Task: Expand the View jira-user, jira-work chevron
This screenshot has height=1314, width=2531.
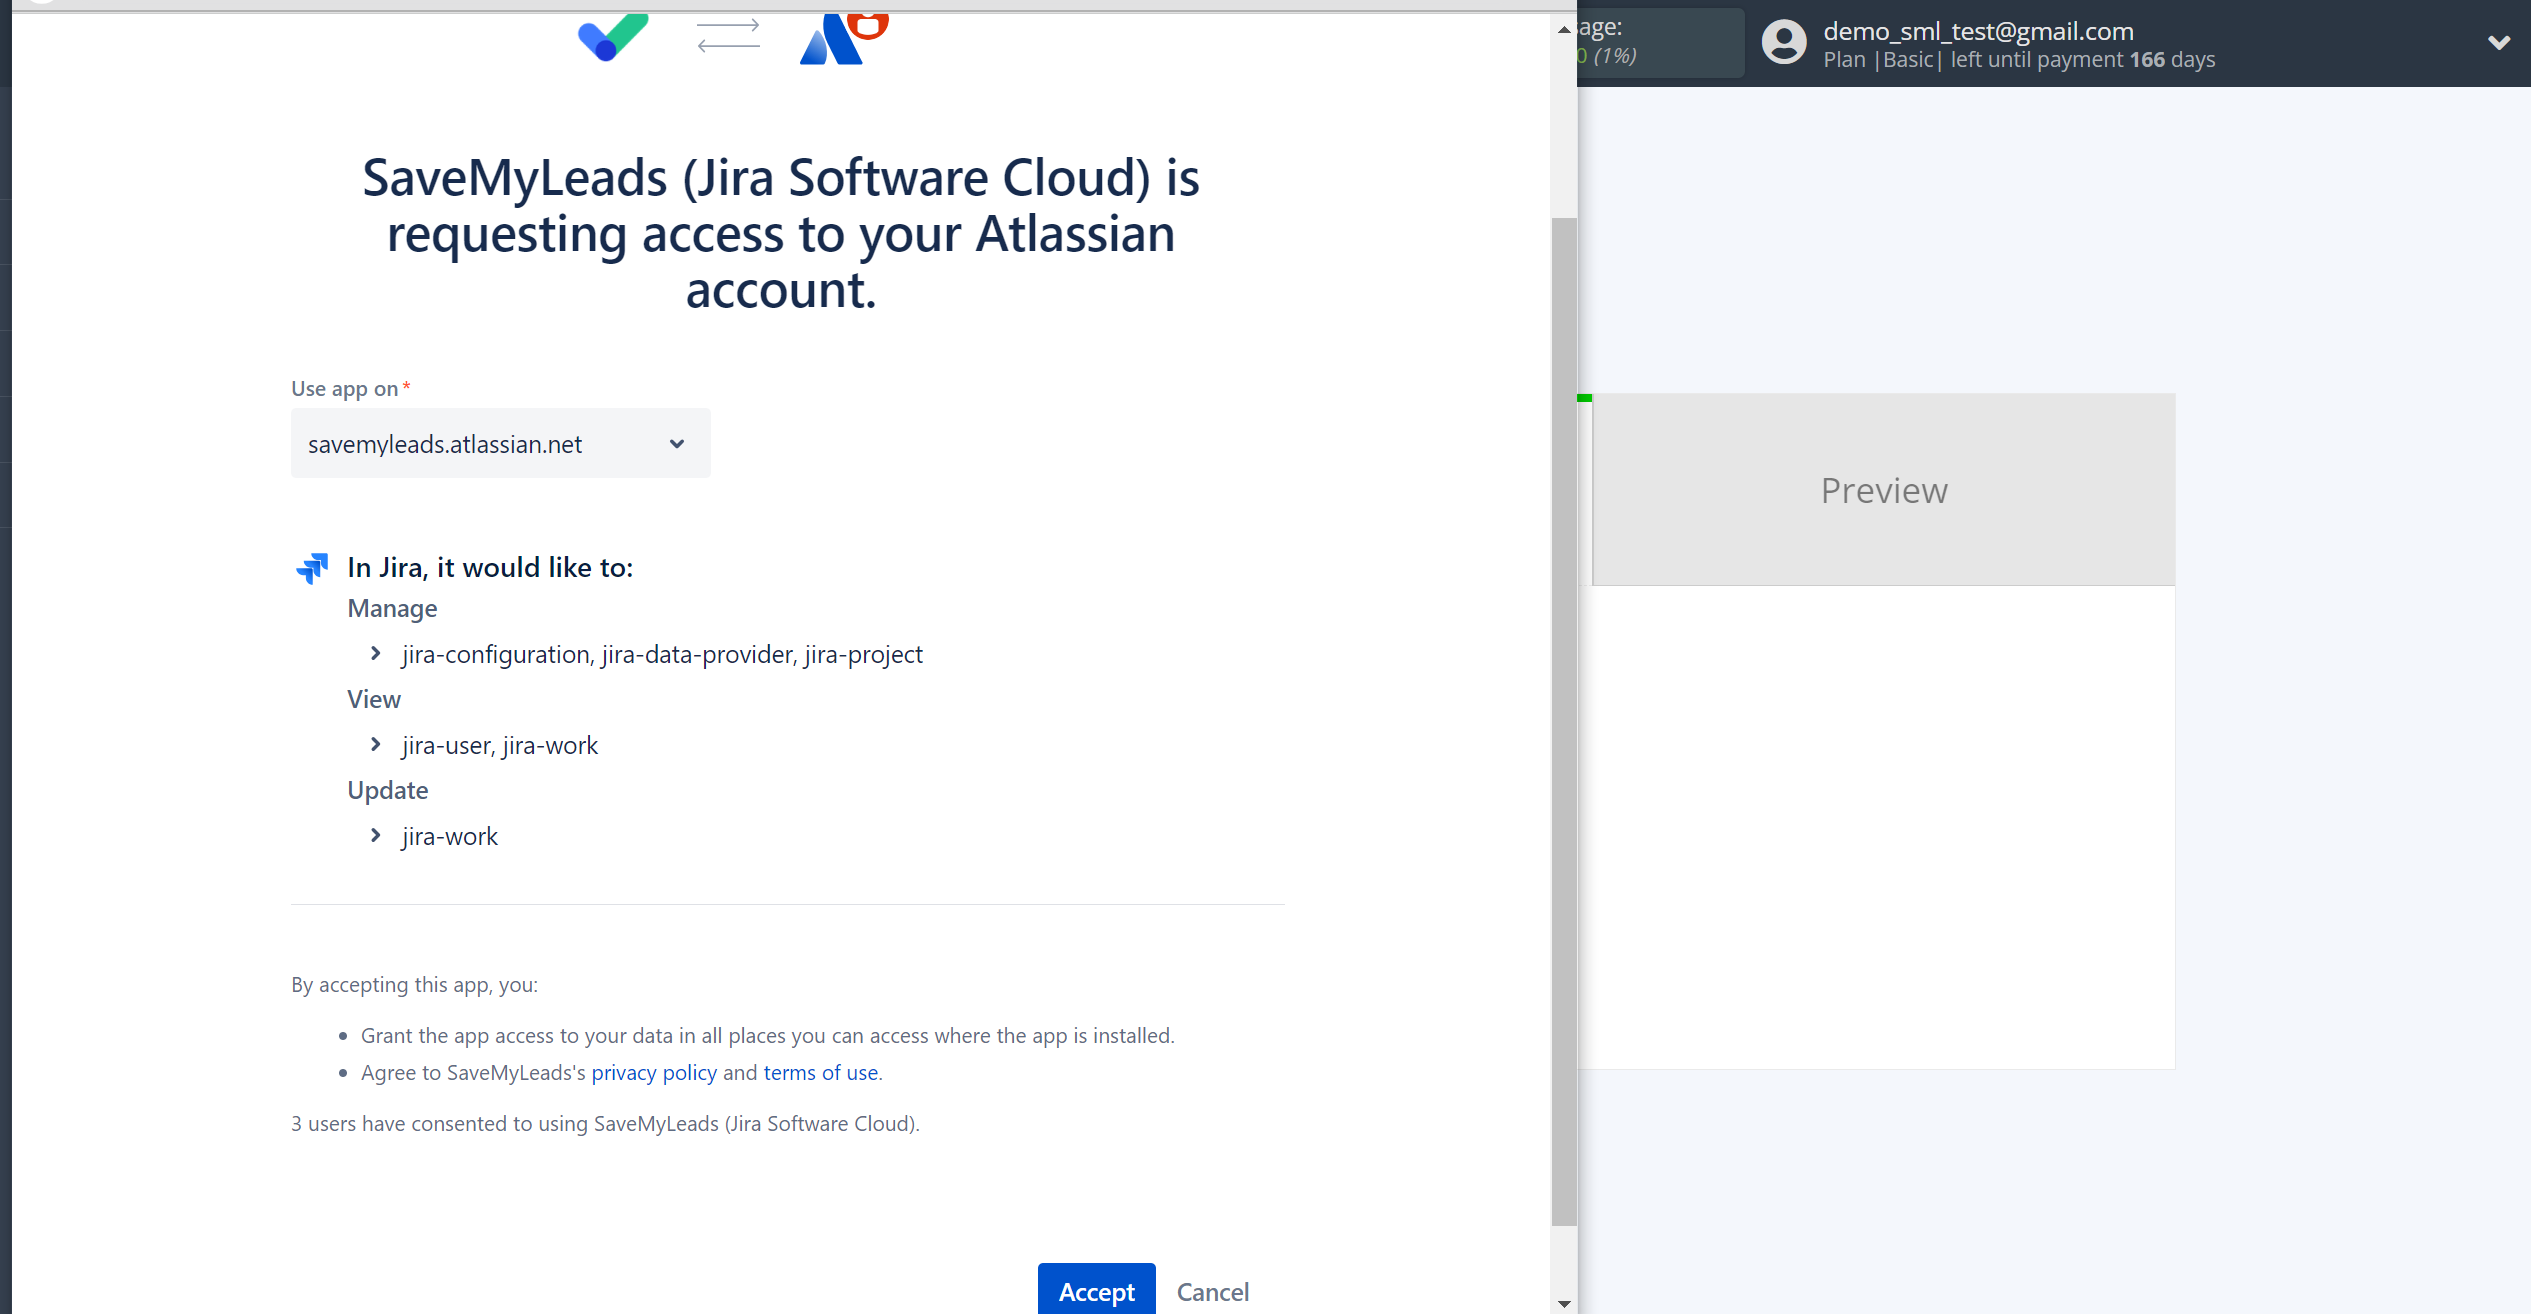Action: click(x=376, y=744)
